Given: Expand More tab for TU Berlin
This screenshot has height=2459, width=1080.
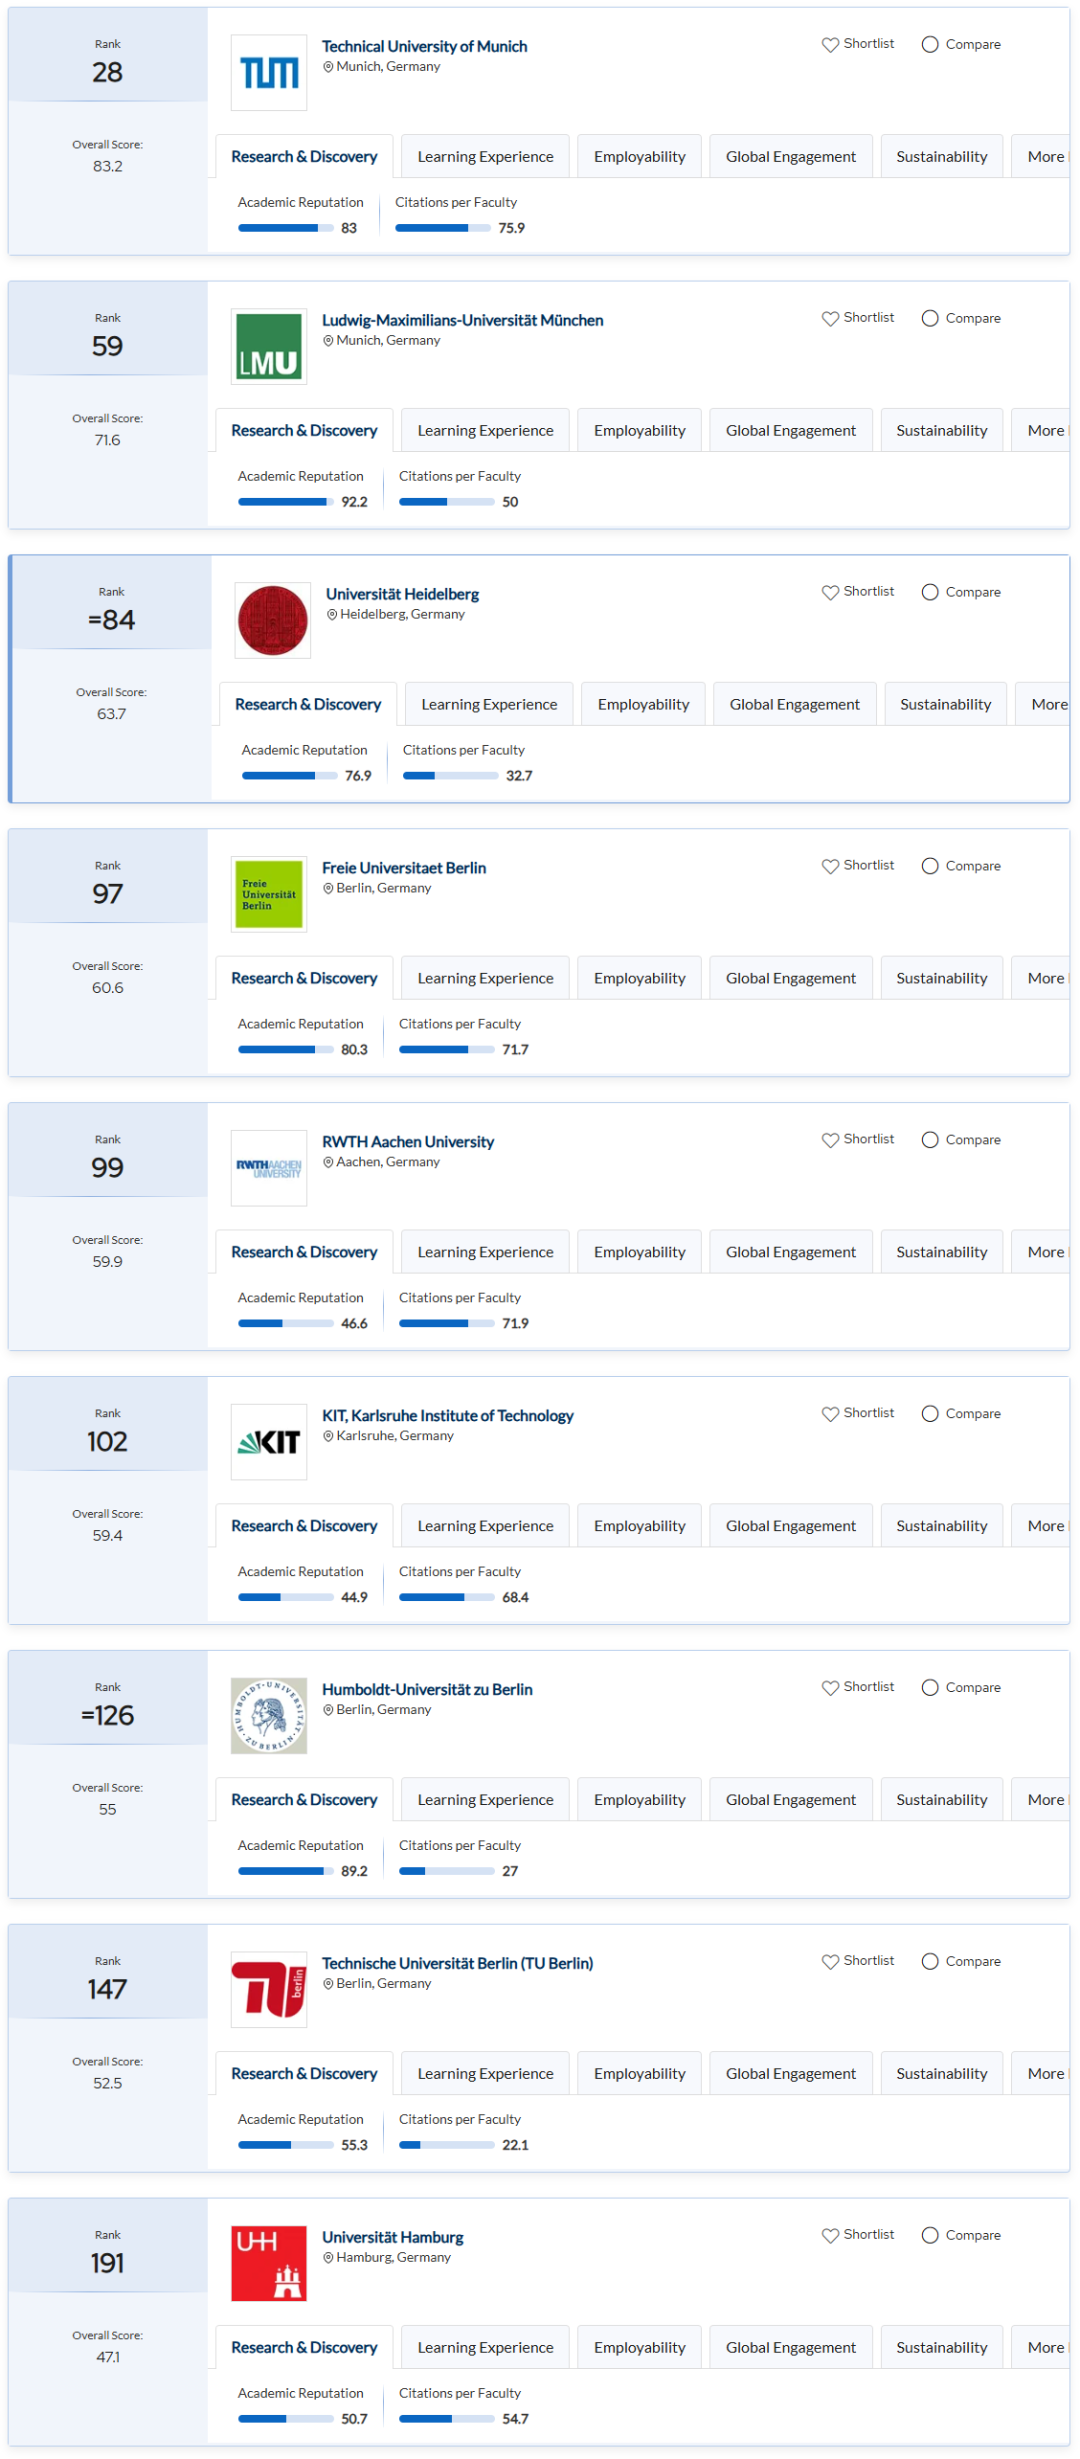Looking at the screenshot, I should pyautogui.click(x=1045, y=2075).
